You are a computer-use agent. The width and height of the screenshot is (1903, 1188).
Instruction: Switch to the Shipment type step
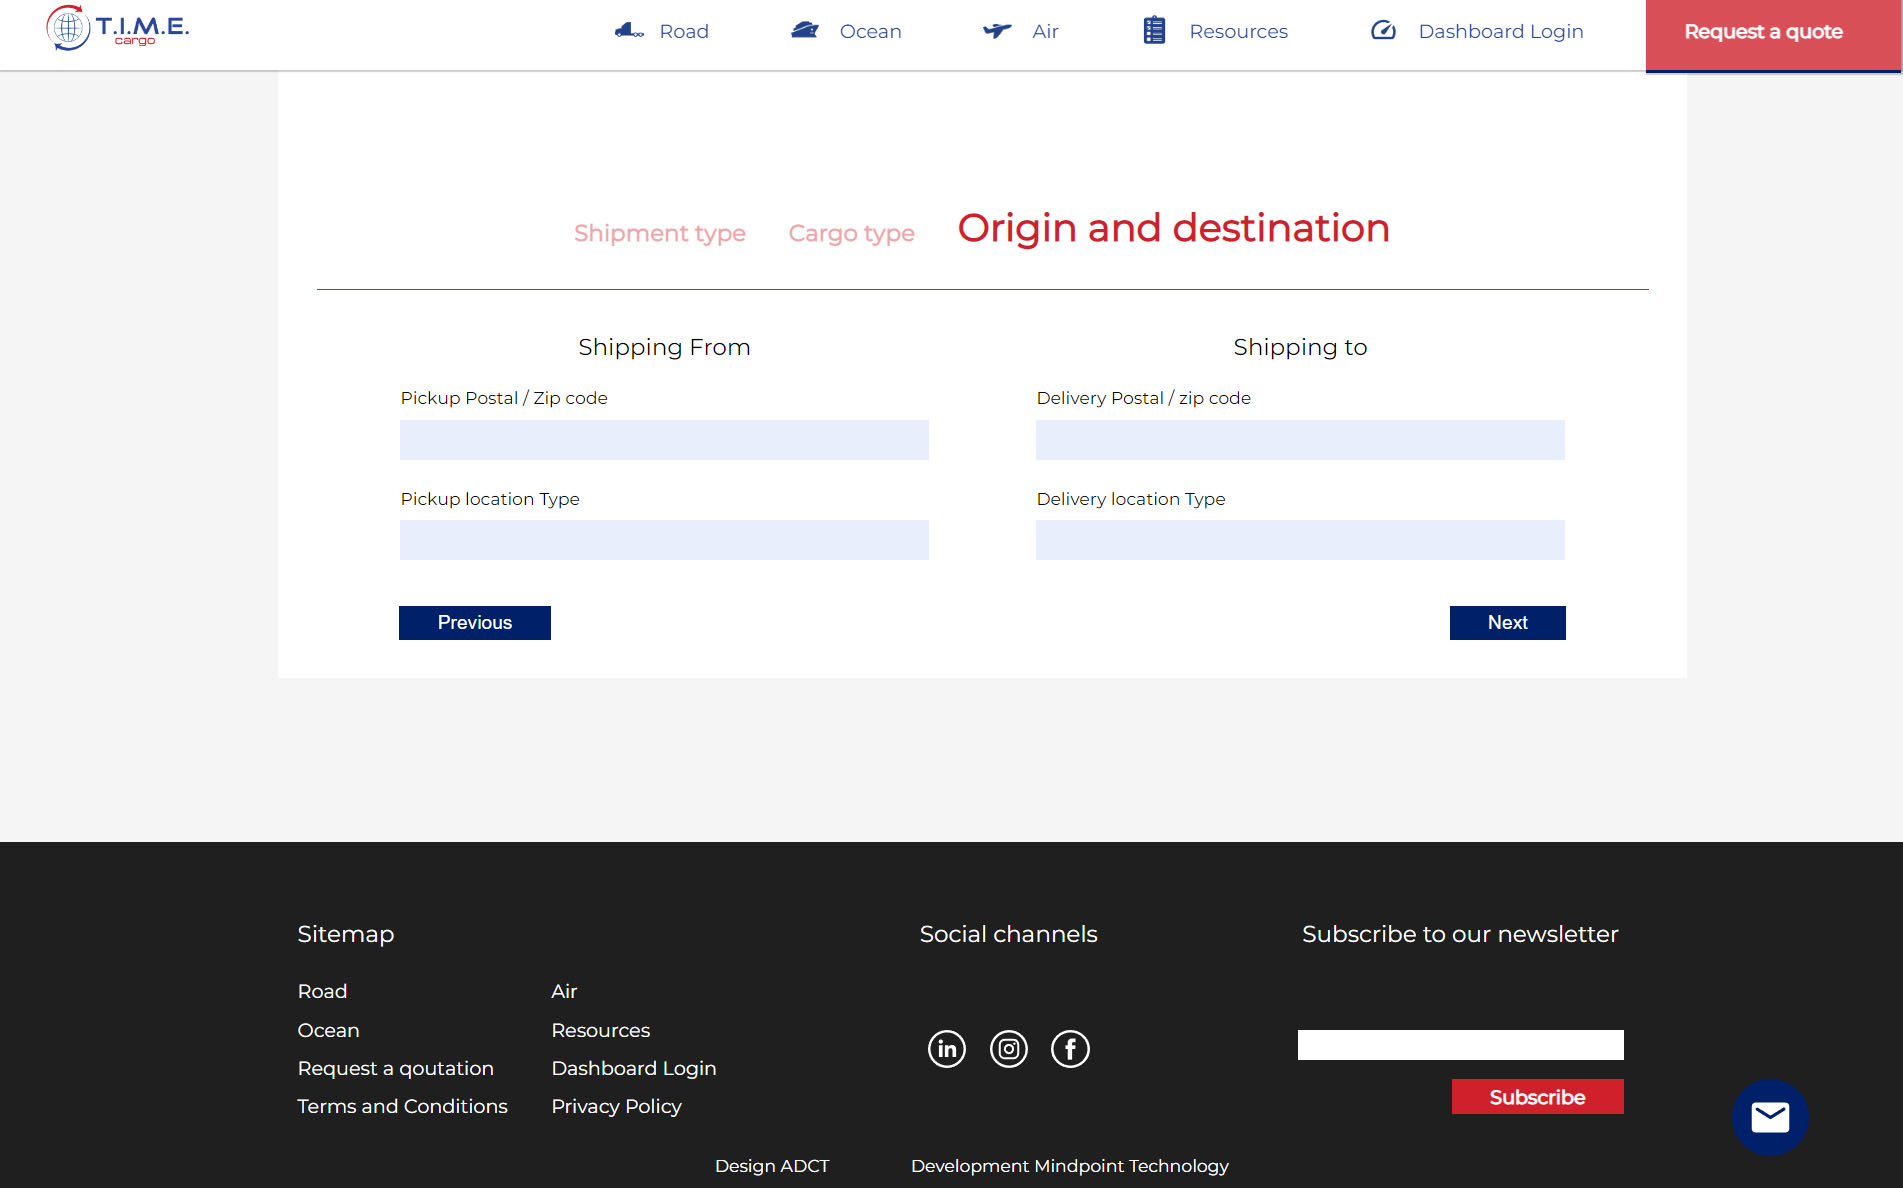tap(659, 233)
